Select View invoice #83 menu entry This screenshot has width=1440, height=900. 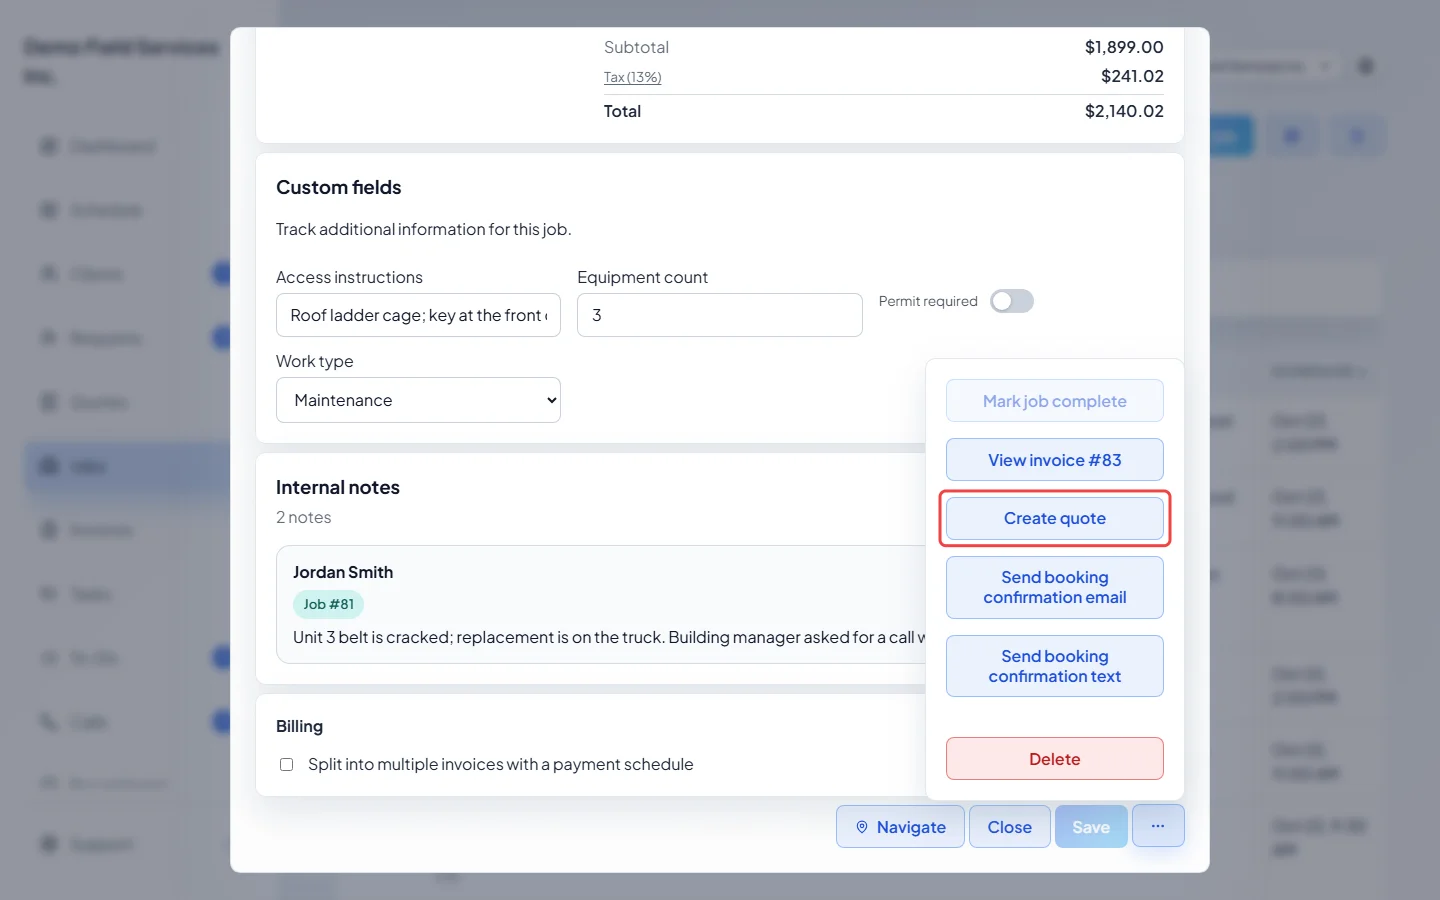pyautogui.click(x=1055, y=460)
